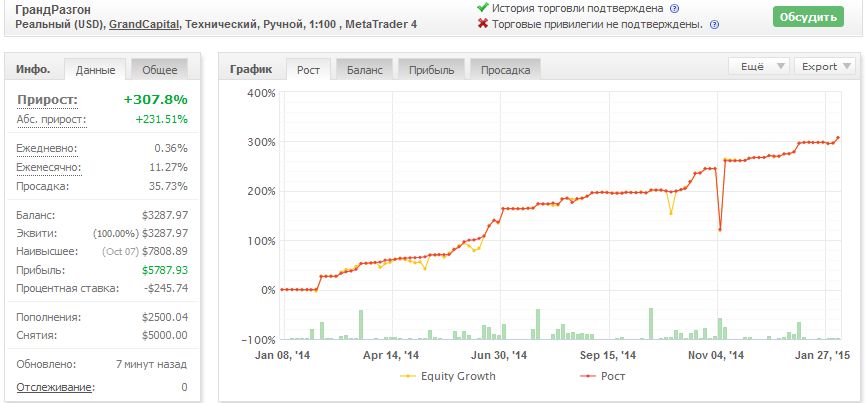Select the Прибыль chart tab
The width and height of the screenshot is (865, 403).
pos(431,69)
